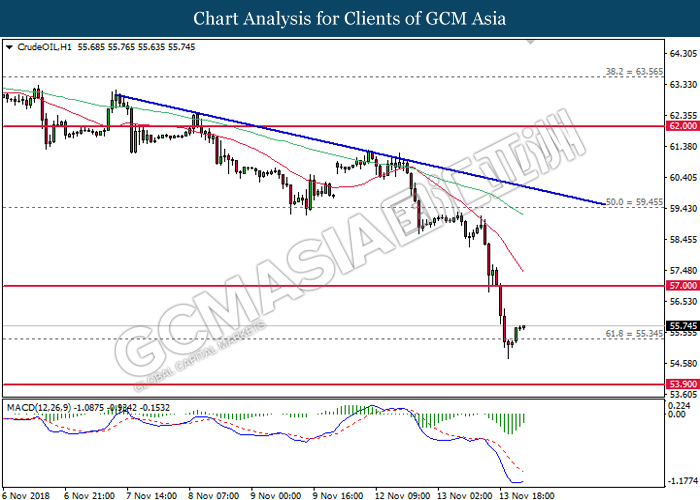Click the -1.1774 MACD scale value
700x500 pixels.
(x=683, y=481)
